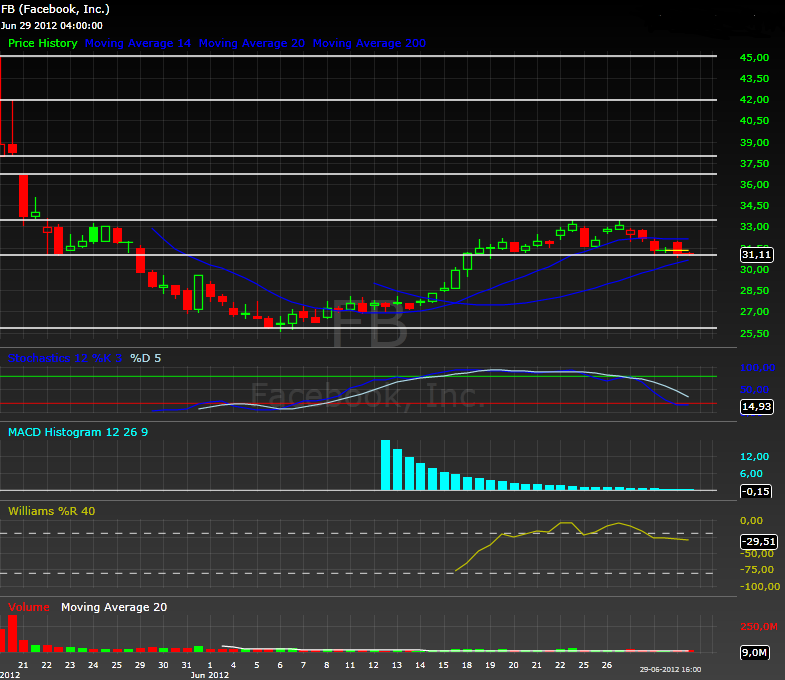The height and width of the screenshot is (680, 785).
Task: Click the 6,00 MACD axis label
Action: tap(751, 474)
